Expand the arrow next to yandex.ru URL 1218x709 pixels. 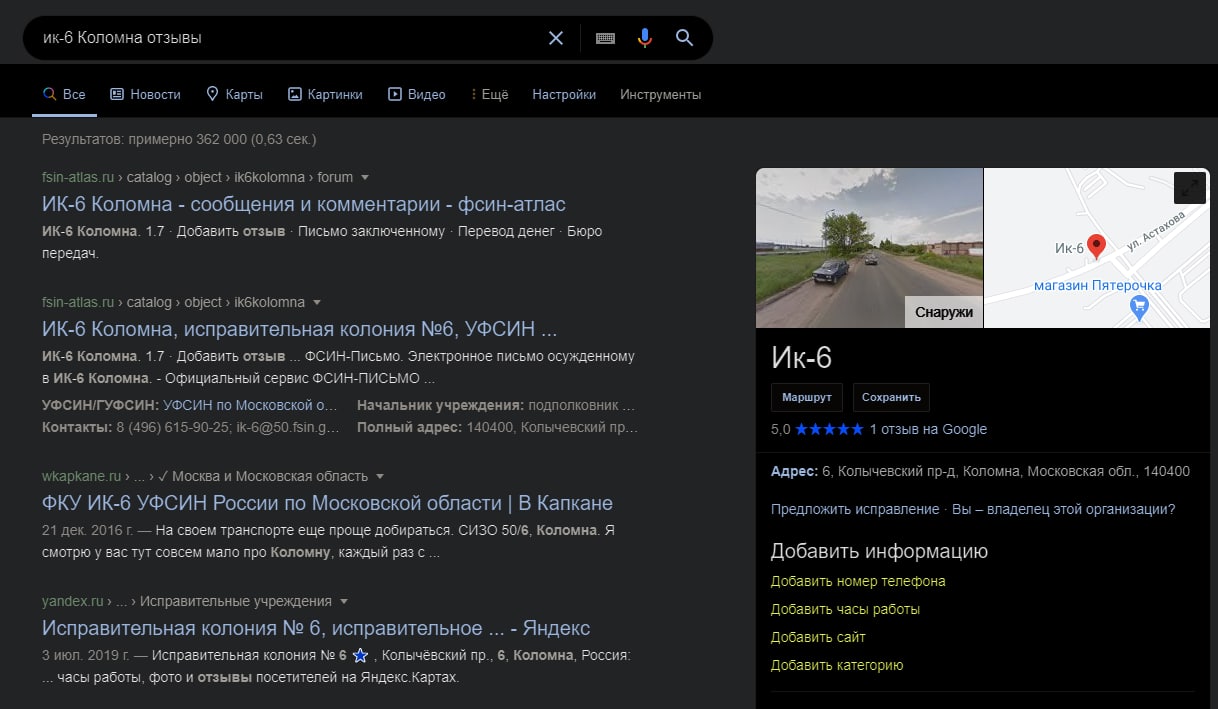(344, 601)
